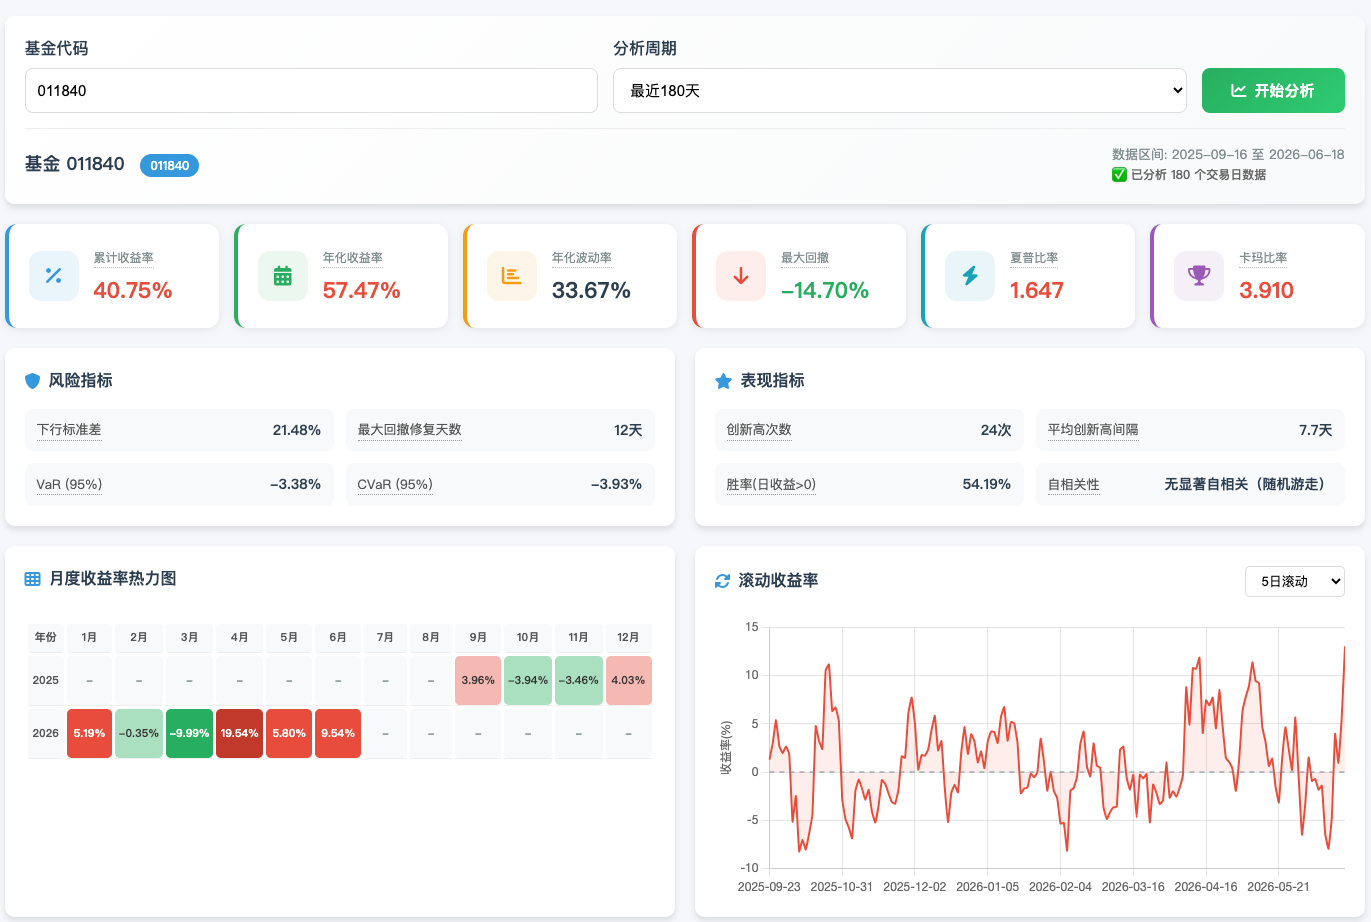Focus the 基金代码 input field
Viewport: 1371px width, 922px height.
coord(311,91)
